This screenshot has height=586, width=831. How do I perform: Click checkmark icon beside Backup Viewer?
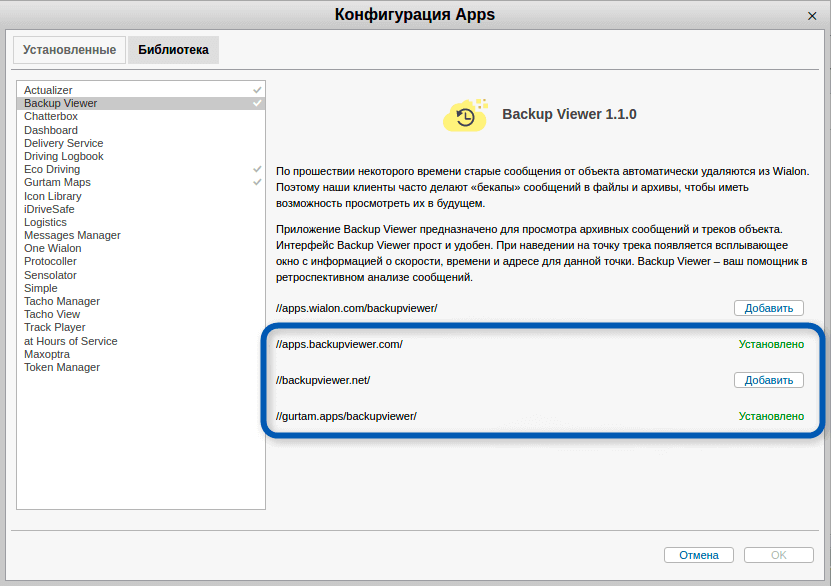257,103
